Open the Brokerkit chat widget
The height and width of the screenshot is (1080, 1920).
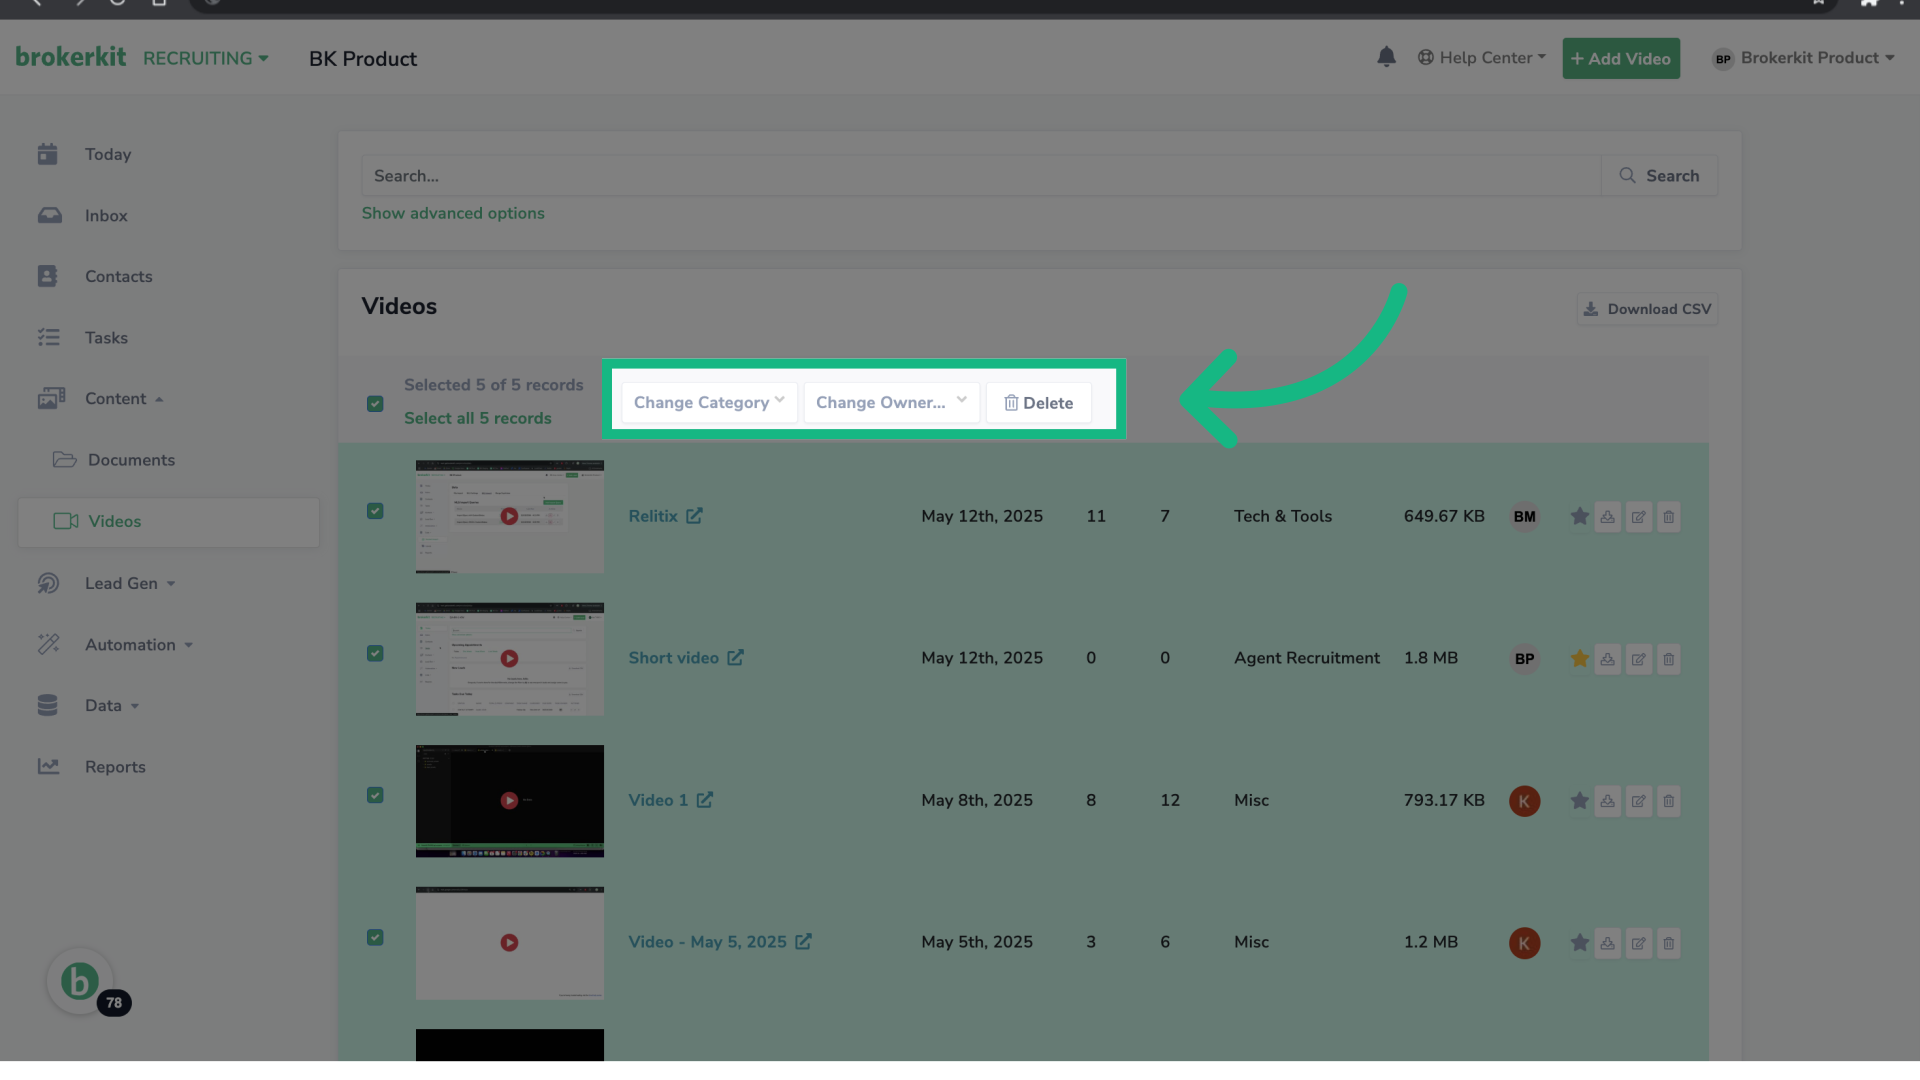(80, 981)
